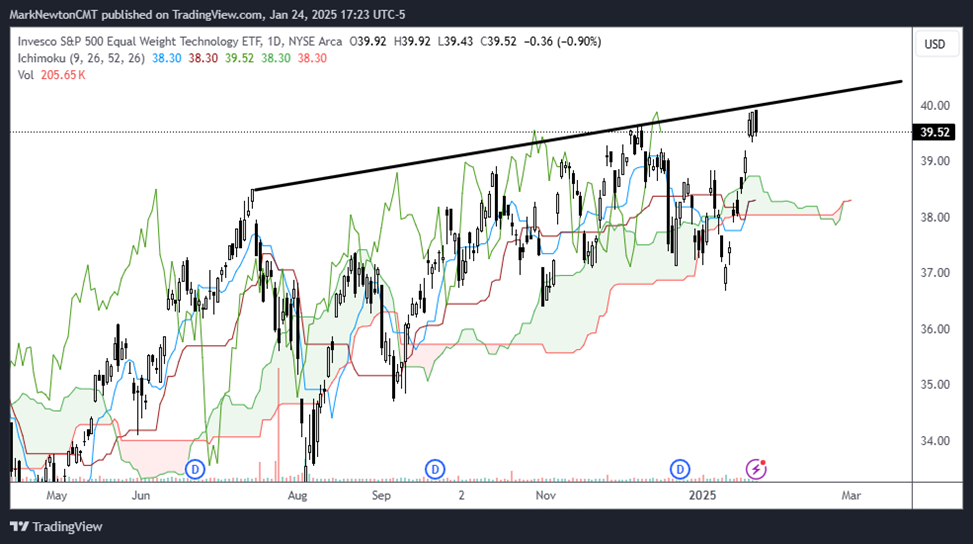This screenshot has width=973, height=544.
Task: Click the TradingView logo
Action: point(56,527)
